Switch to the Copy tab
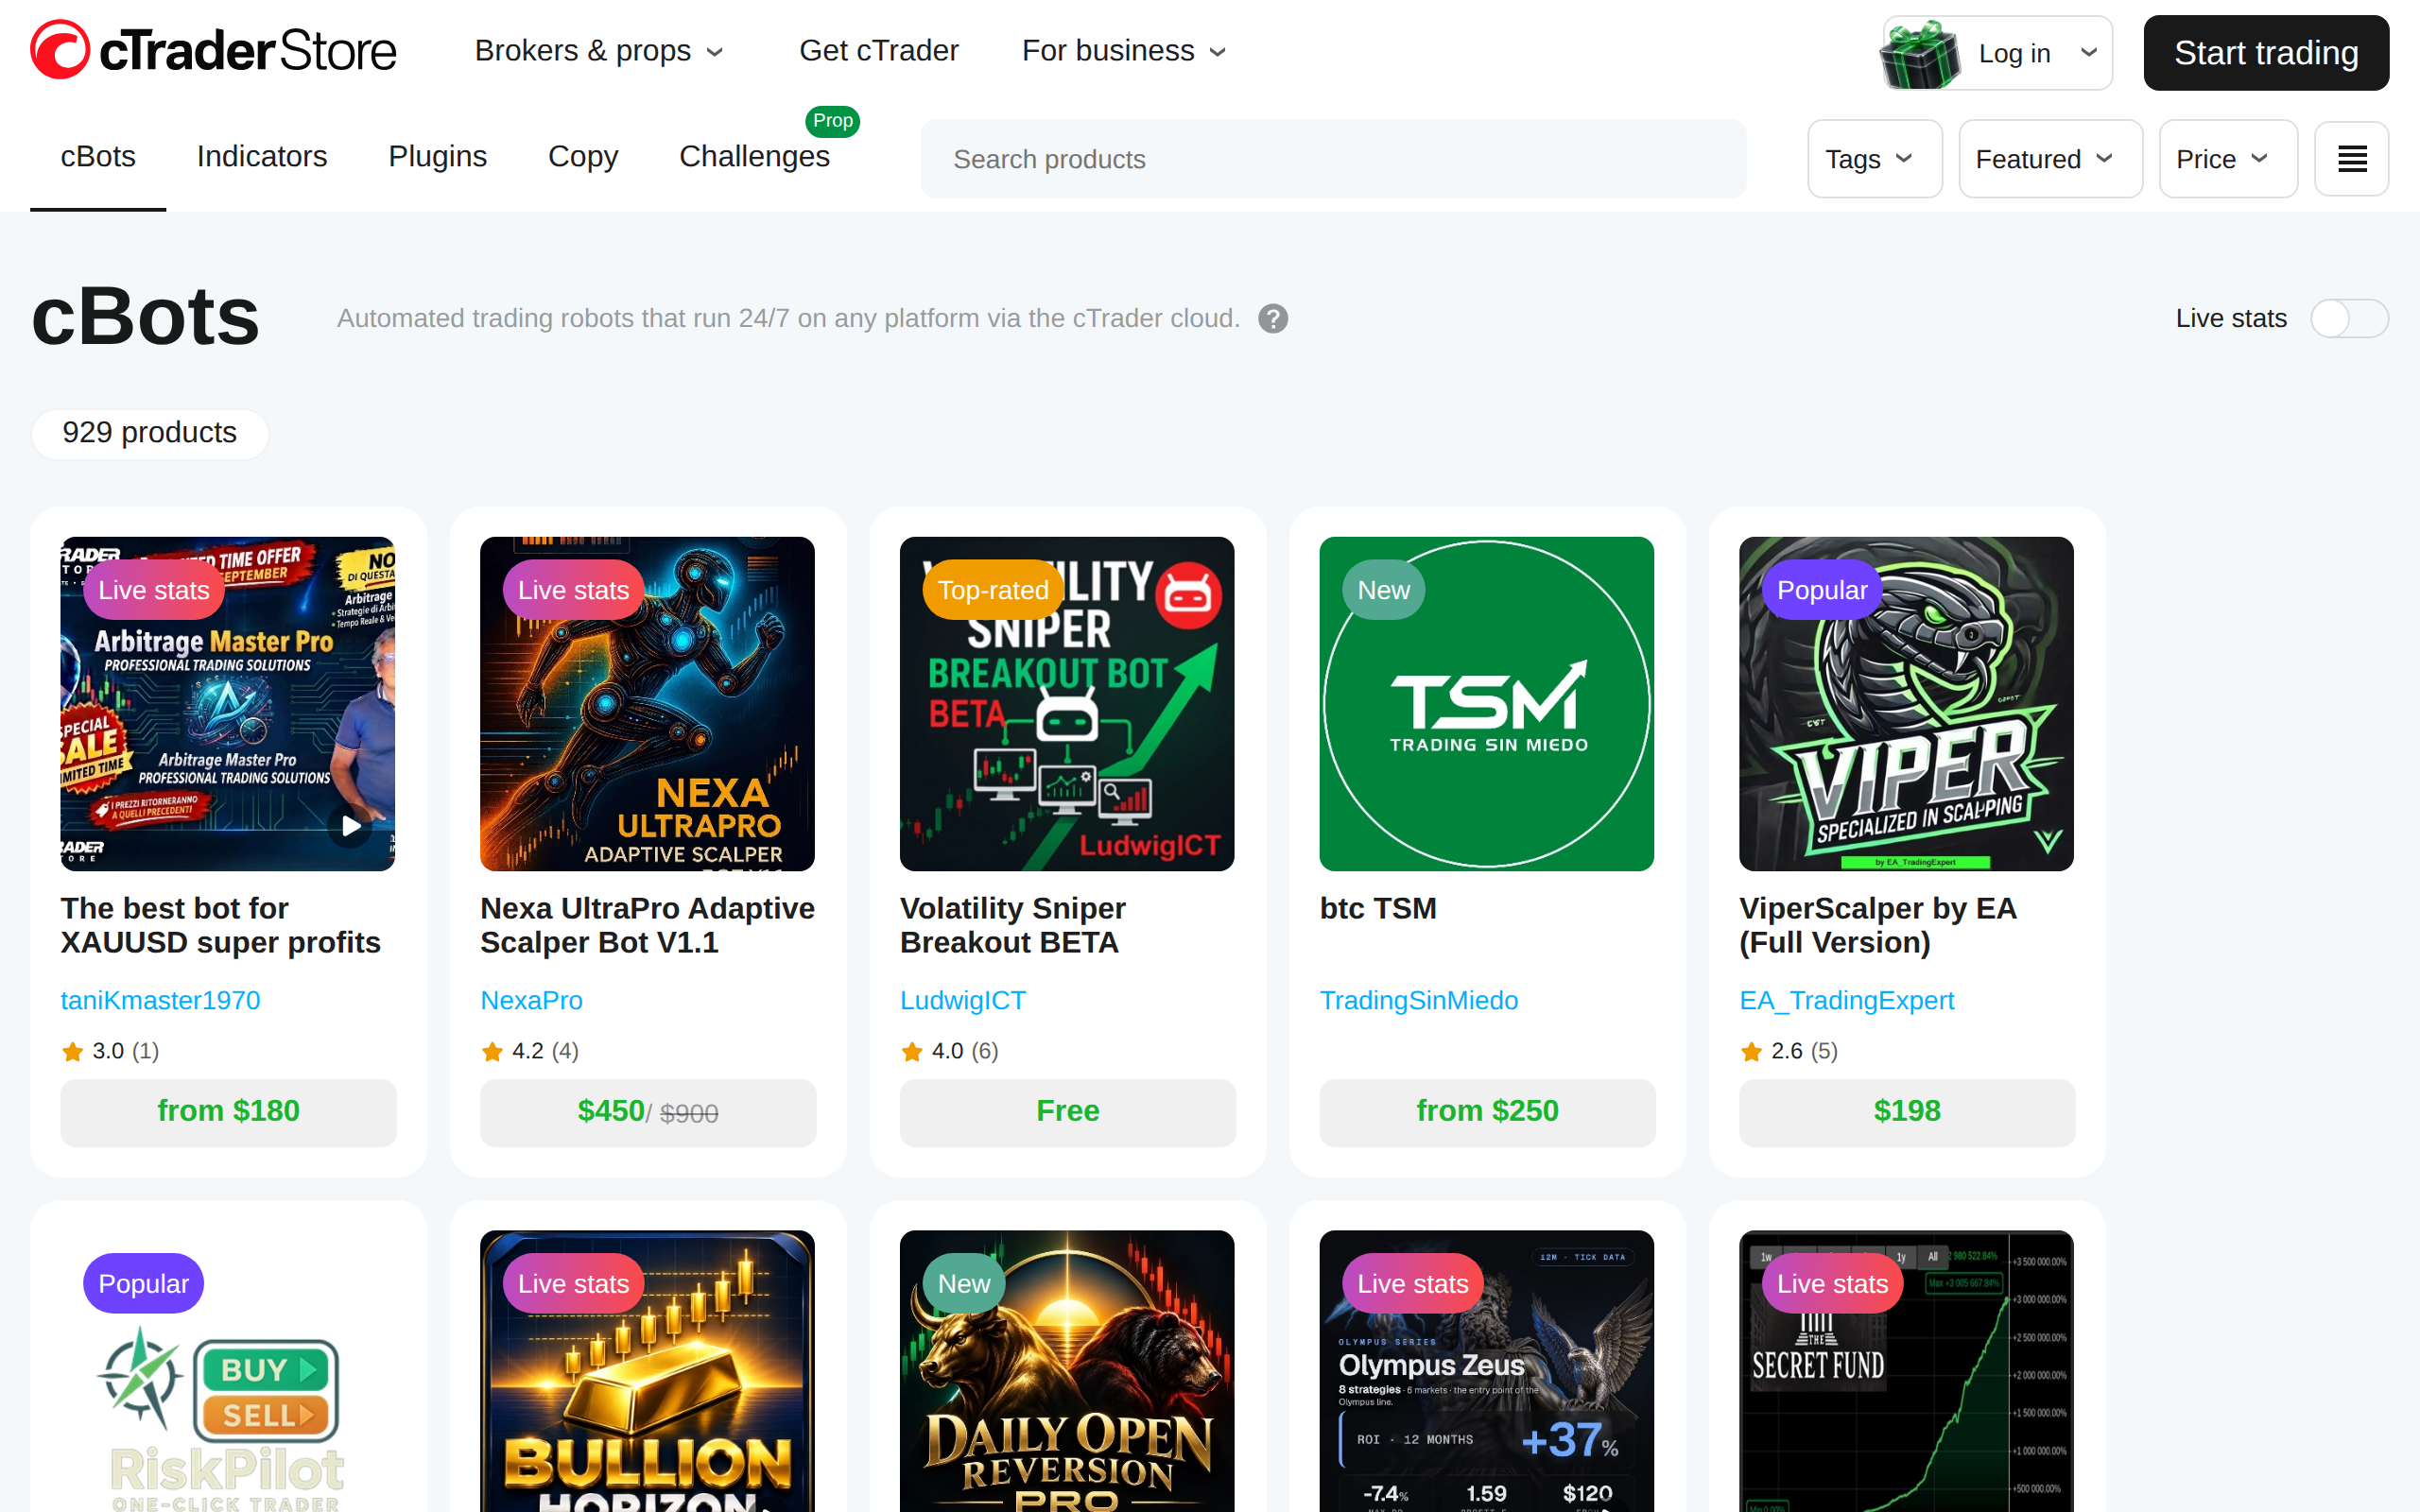The height and width of the screenshot is (1512, 2420). point(583,157)
